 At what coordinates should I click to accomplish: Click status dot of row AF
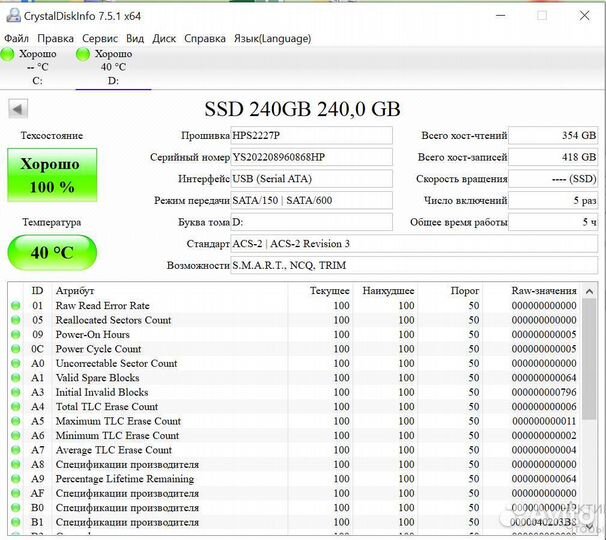(15, 493)
